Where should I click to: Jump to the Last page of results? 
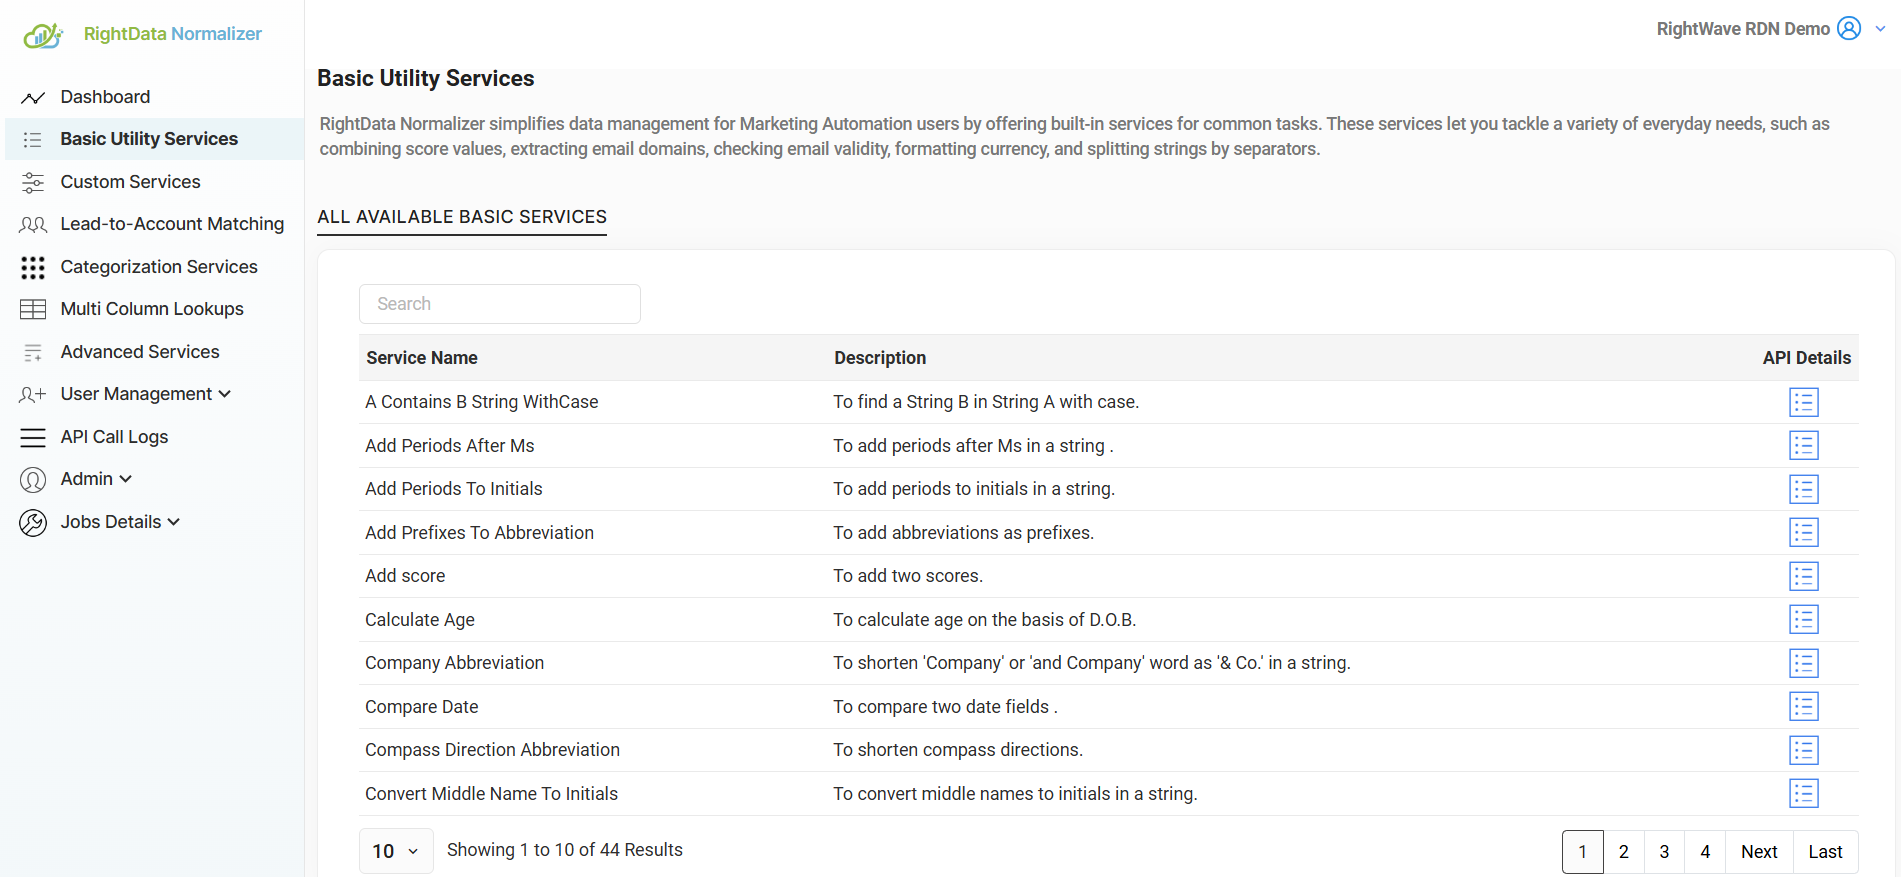coord(1825,852)
